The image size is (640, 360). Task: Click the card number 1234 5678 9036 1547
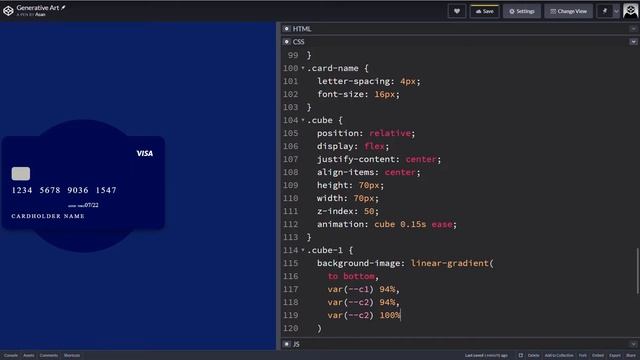pos(64,190)
